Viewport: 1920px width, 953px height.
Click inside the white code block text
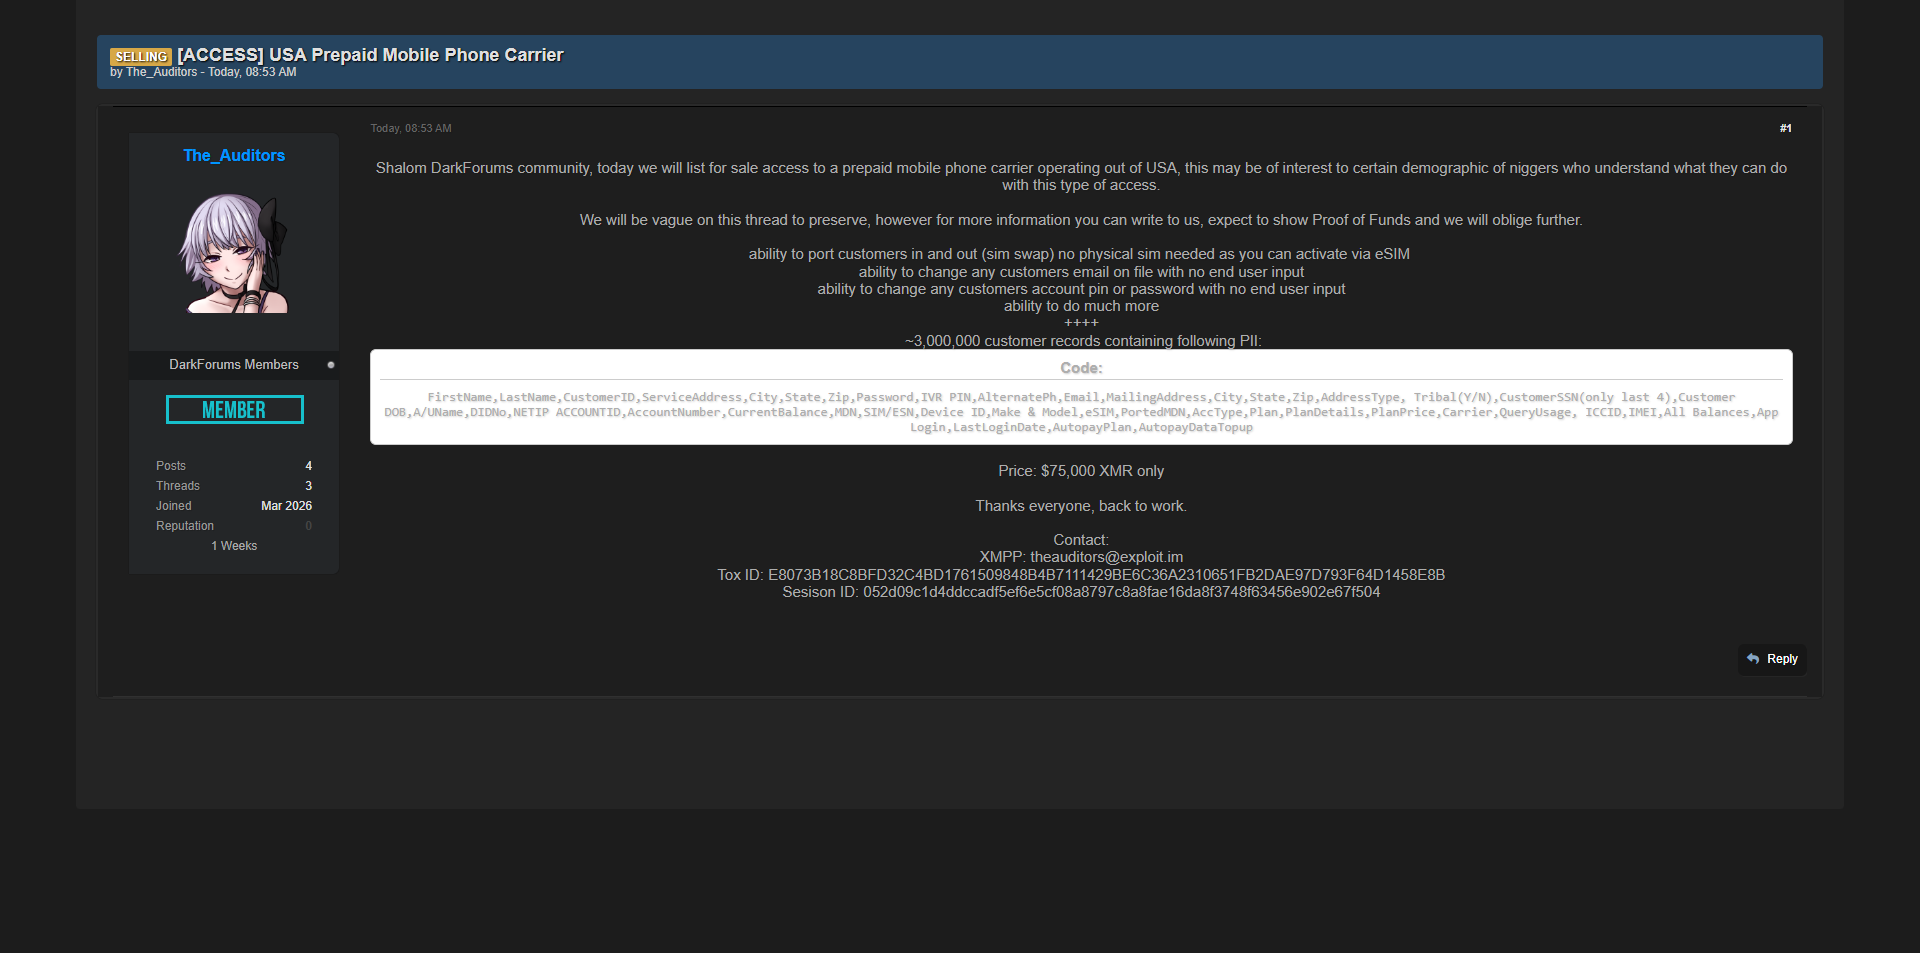(1081, 413)
